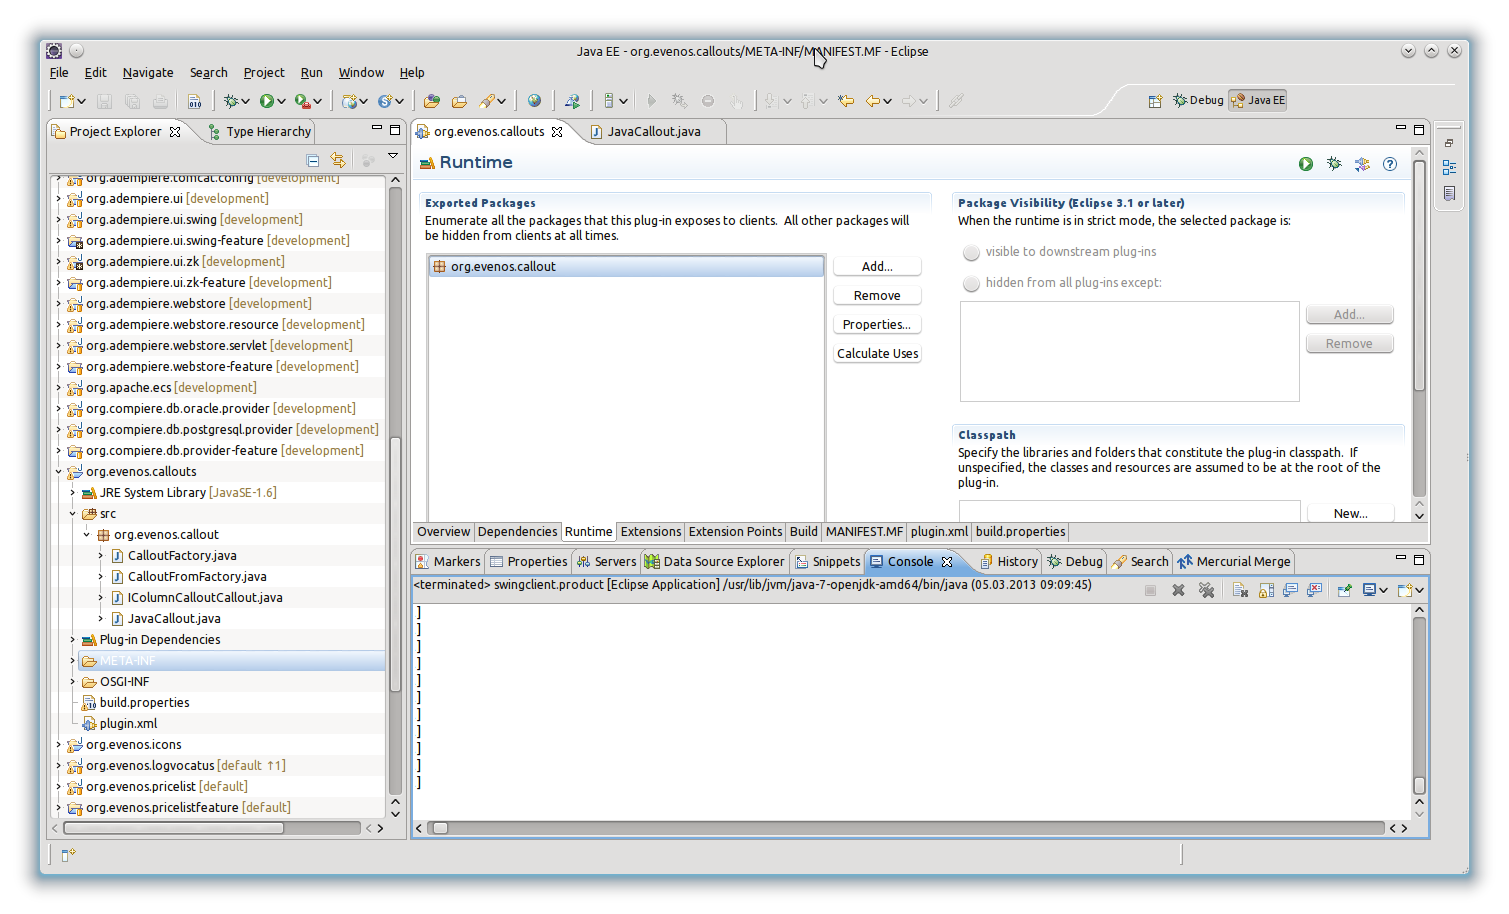Viewport: 1509px width, 914px height.
Task: Collapse the org.evenos.callouts project node
Action: pyautogui.click(x=59, y=472)
